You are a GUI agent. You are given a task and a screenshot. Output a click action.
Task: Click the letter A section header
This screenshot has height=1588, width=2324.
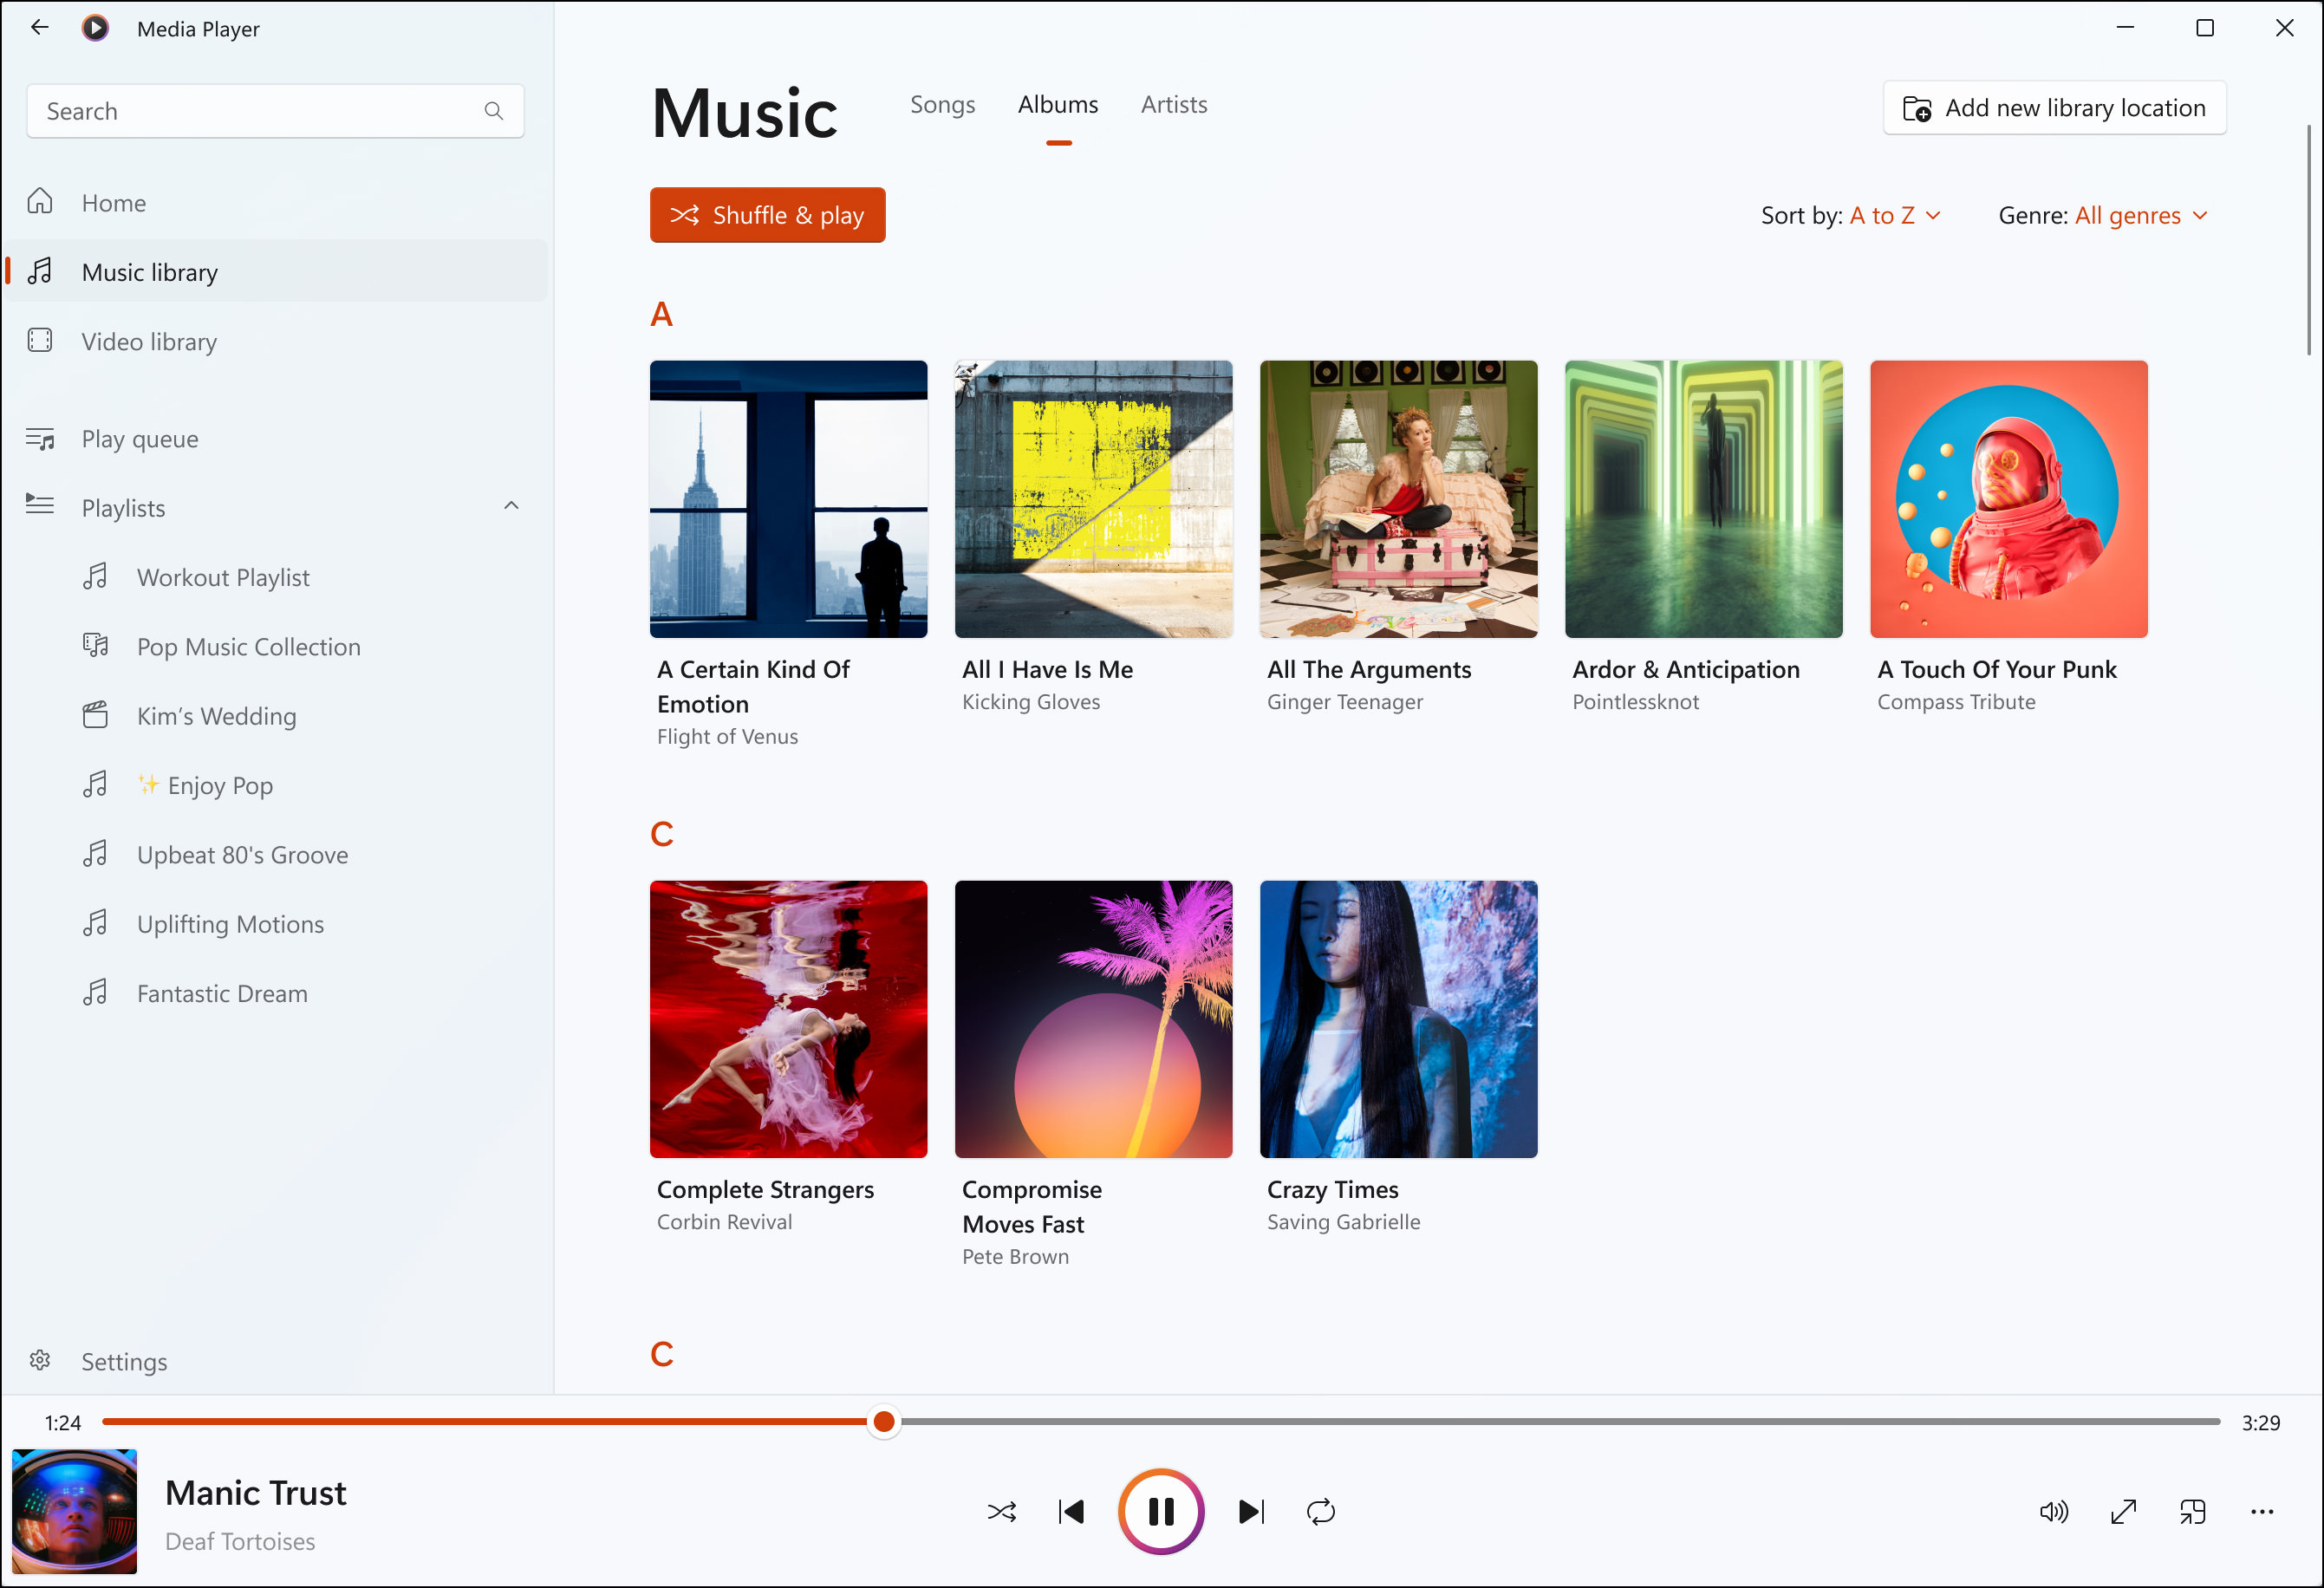[x=661, y=315]
